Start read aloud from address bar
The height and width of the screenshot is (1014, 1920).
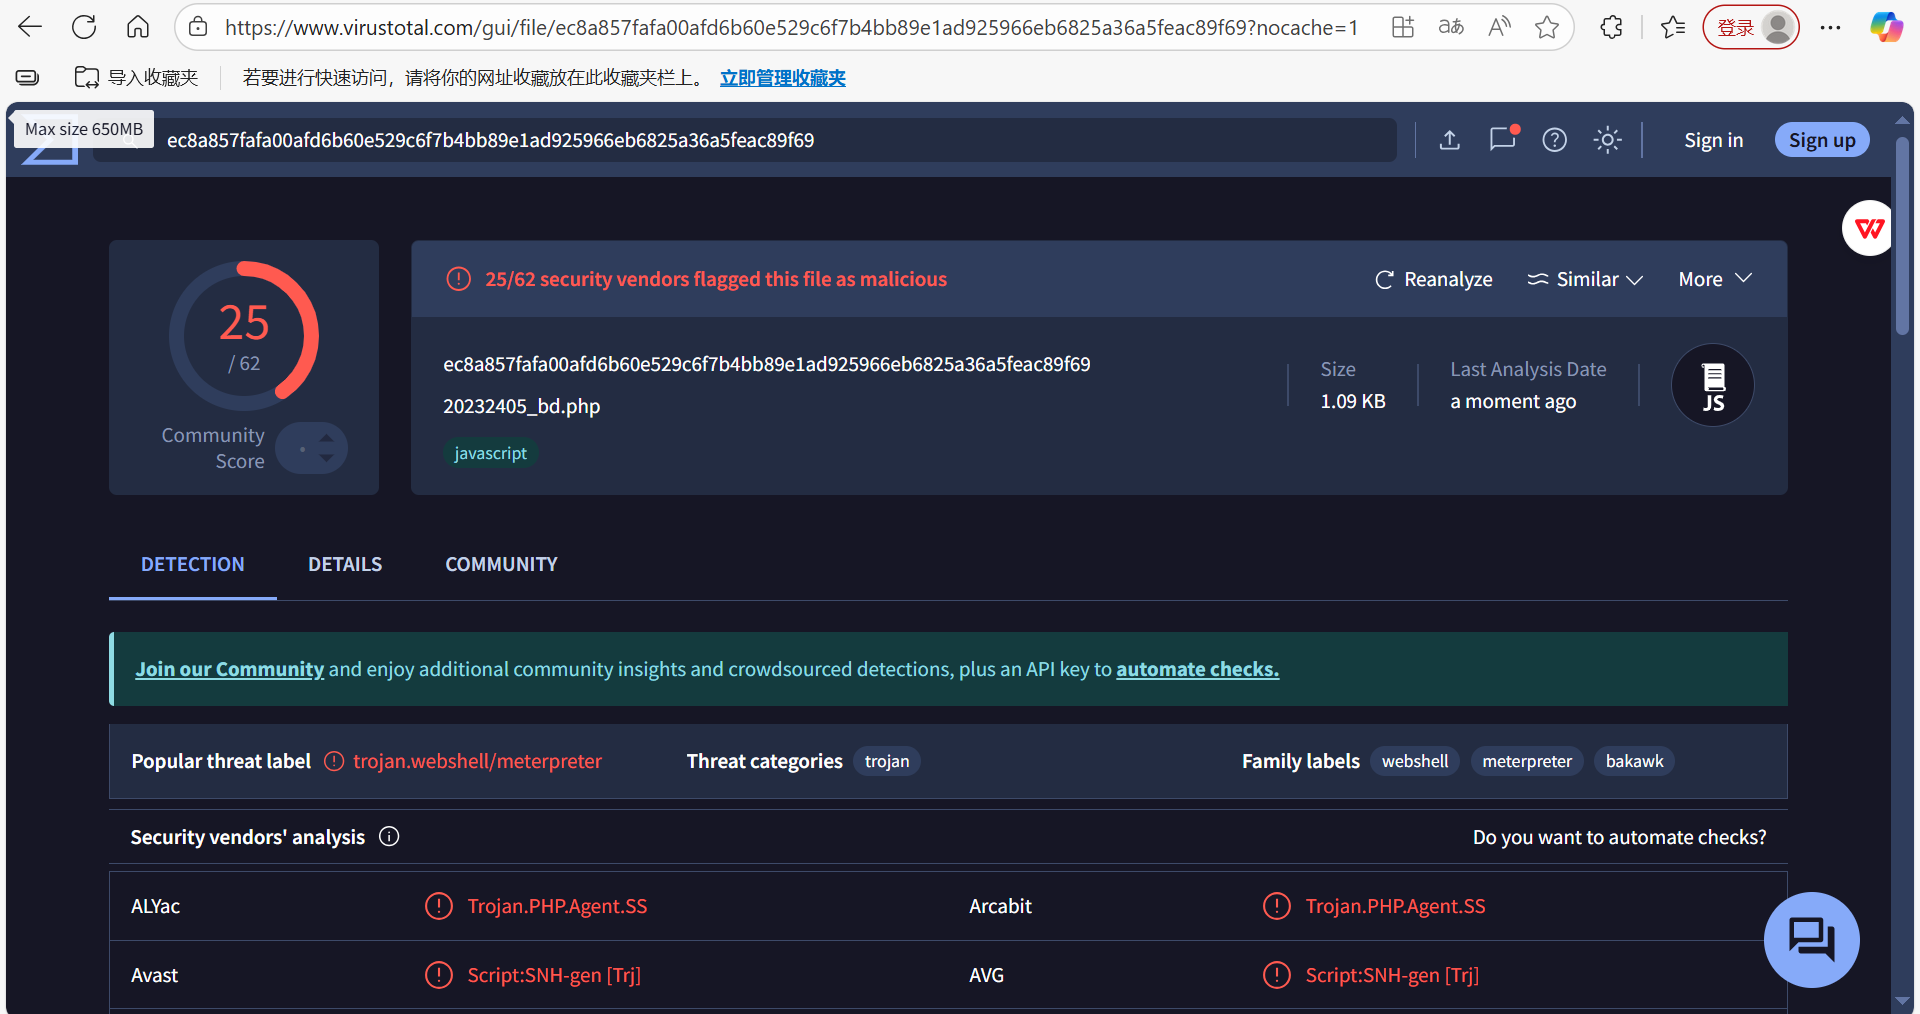coord(1499,27)
